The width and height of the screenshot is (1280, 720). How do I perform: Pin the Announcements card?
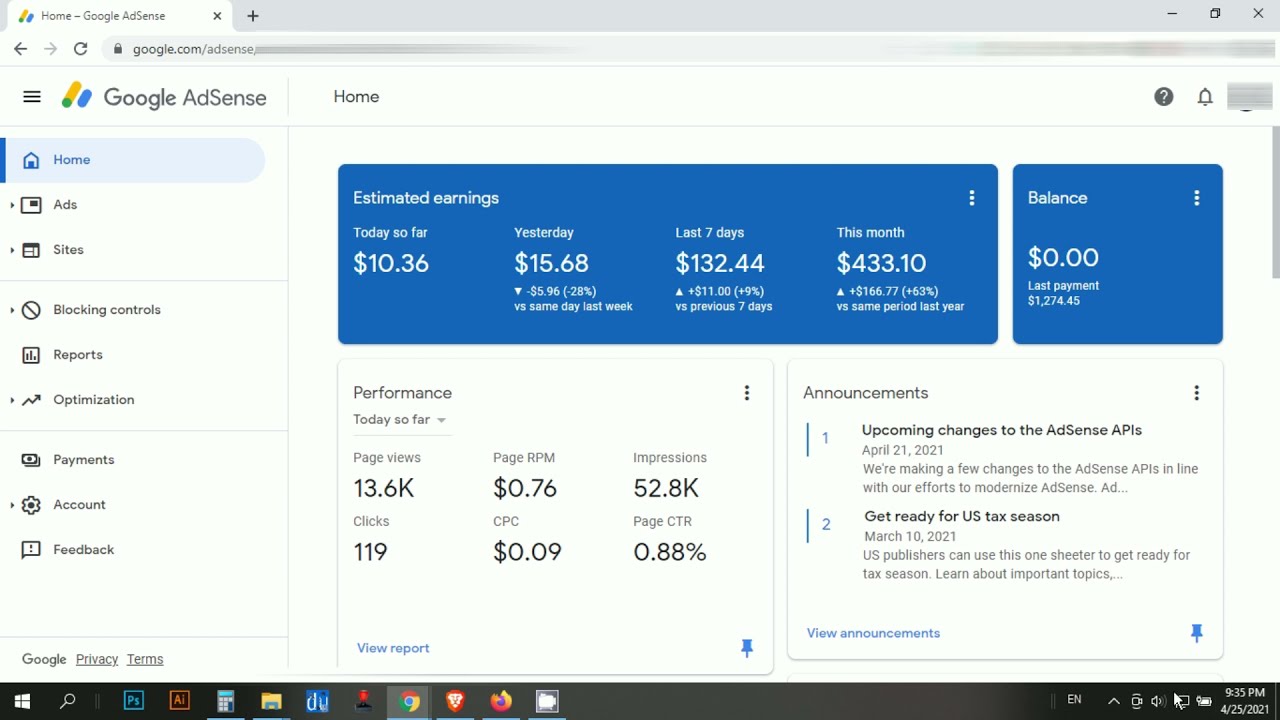tap(1197, 633)
